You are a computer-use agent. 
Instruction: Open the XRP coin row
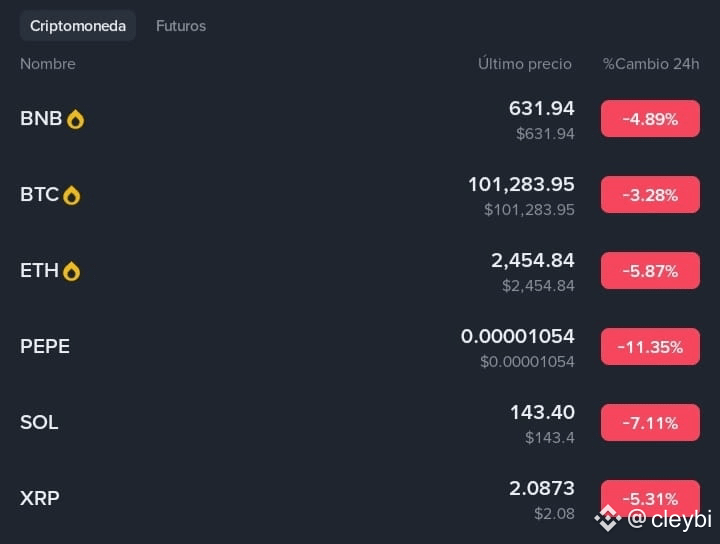(360, 499)
